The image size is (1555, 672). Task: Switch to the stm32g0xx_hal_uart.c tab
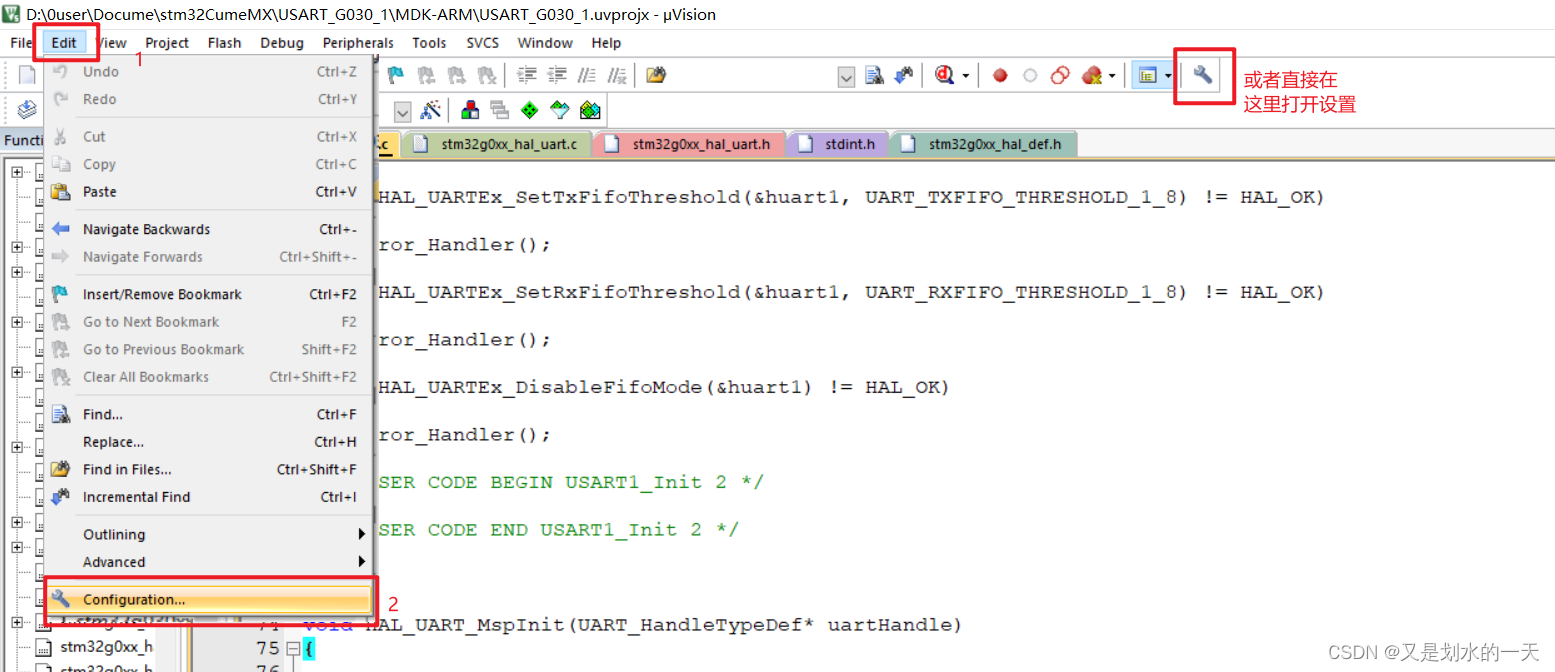[x=497, y=144]
